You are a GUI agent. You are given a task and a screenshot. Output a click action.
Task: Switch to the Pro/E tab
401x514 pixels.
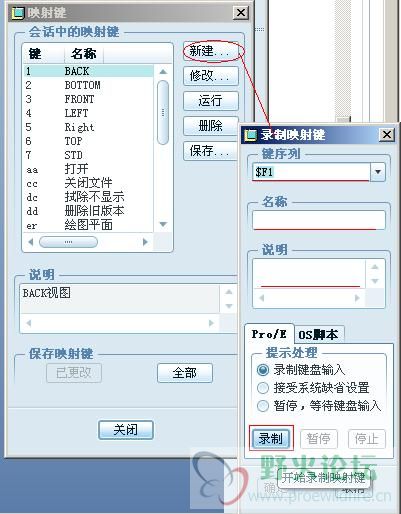pos(269,334)
